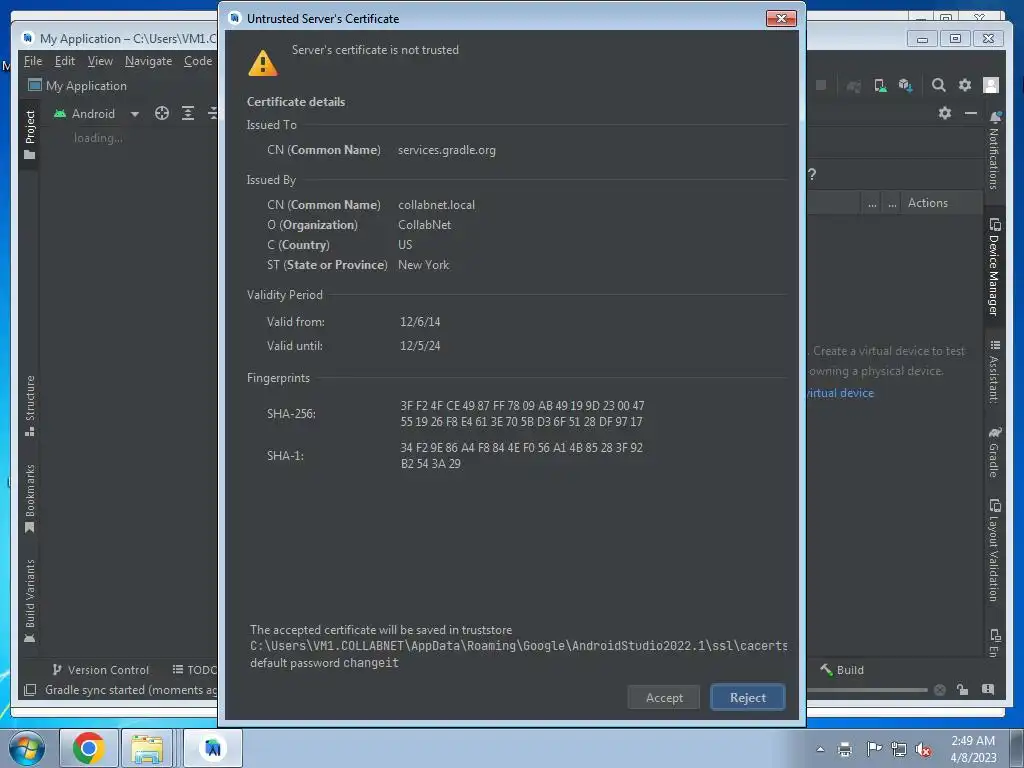Open the Device Manager side tab

[x=994, y=267]
